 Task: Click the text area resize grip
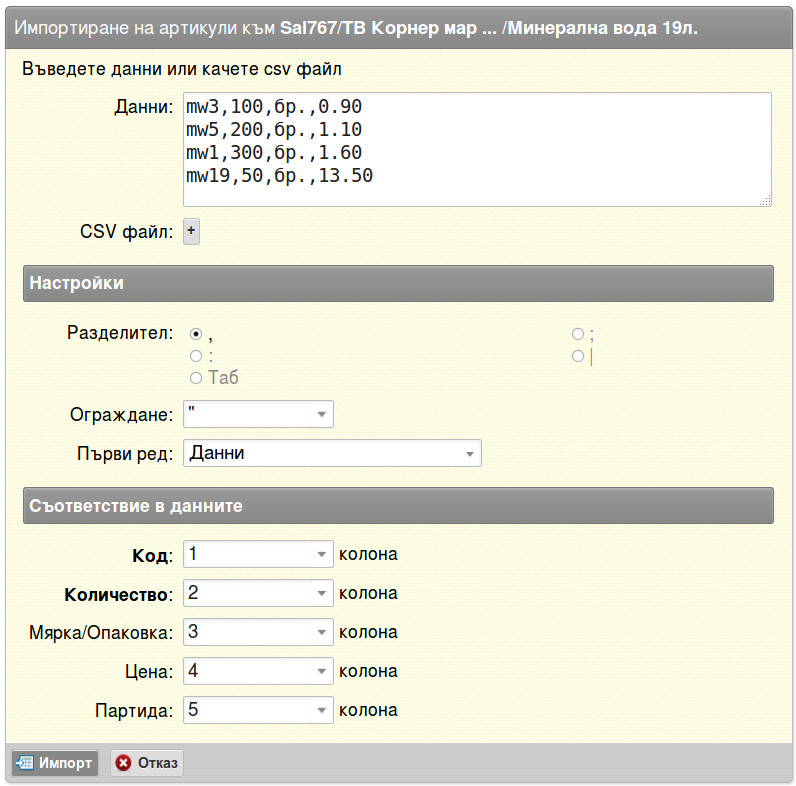coord(765,200)
